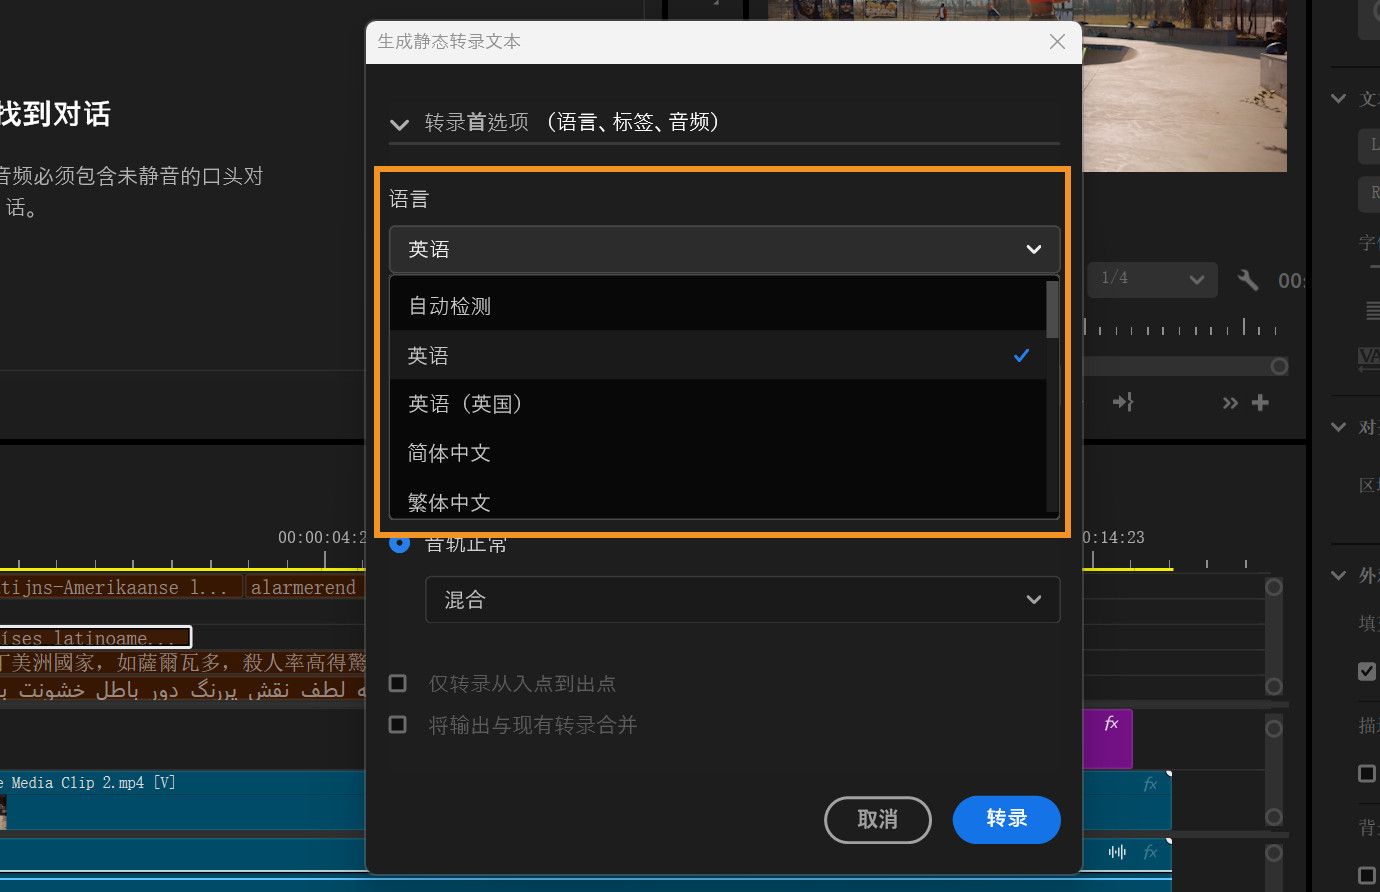Select 简体中文 from the language list

pos(449,452)
